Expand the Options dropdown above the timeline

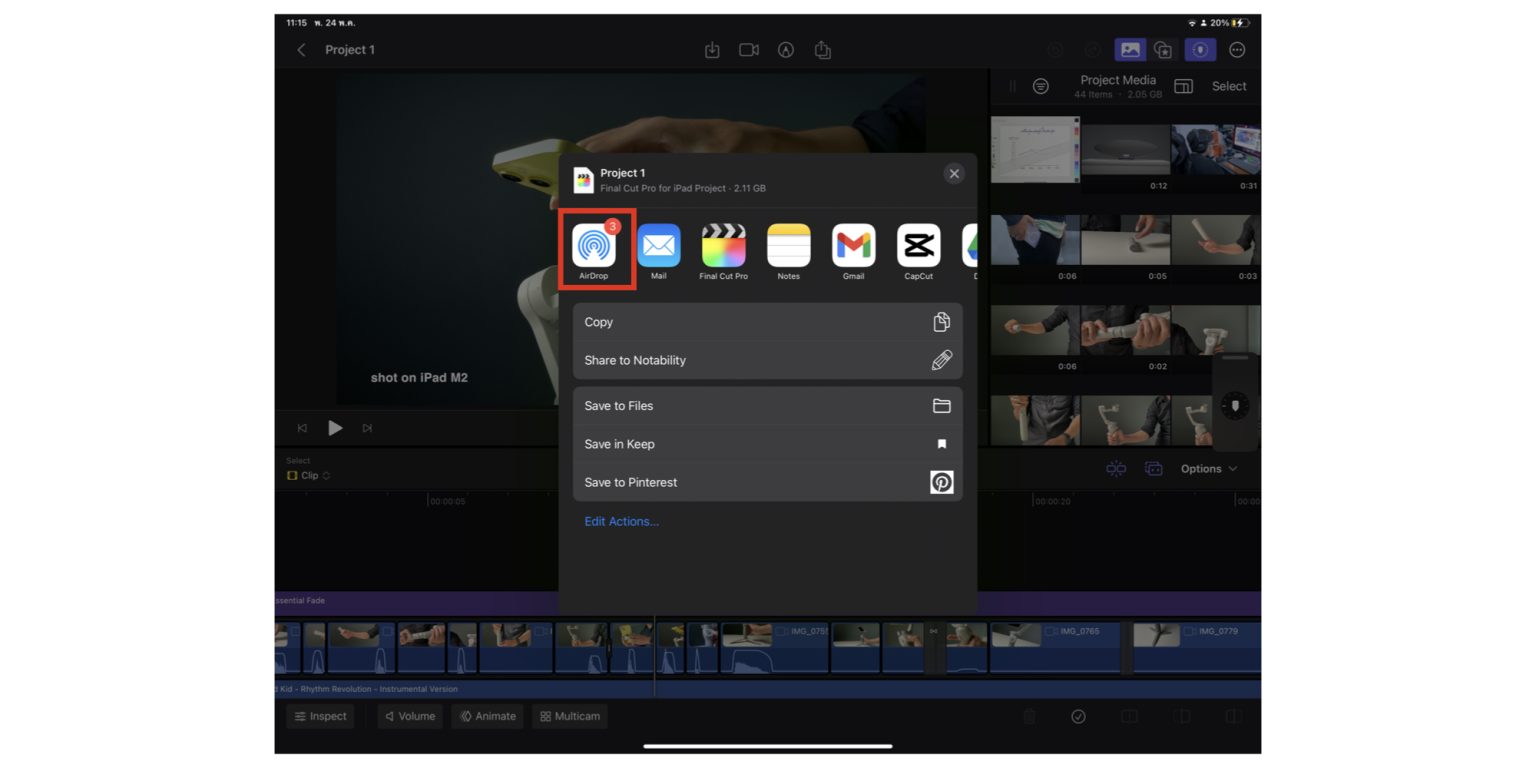[x=1208, y=468]
